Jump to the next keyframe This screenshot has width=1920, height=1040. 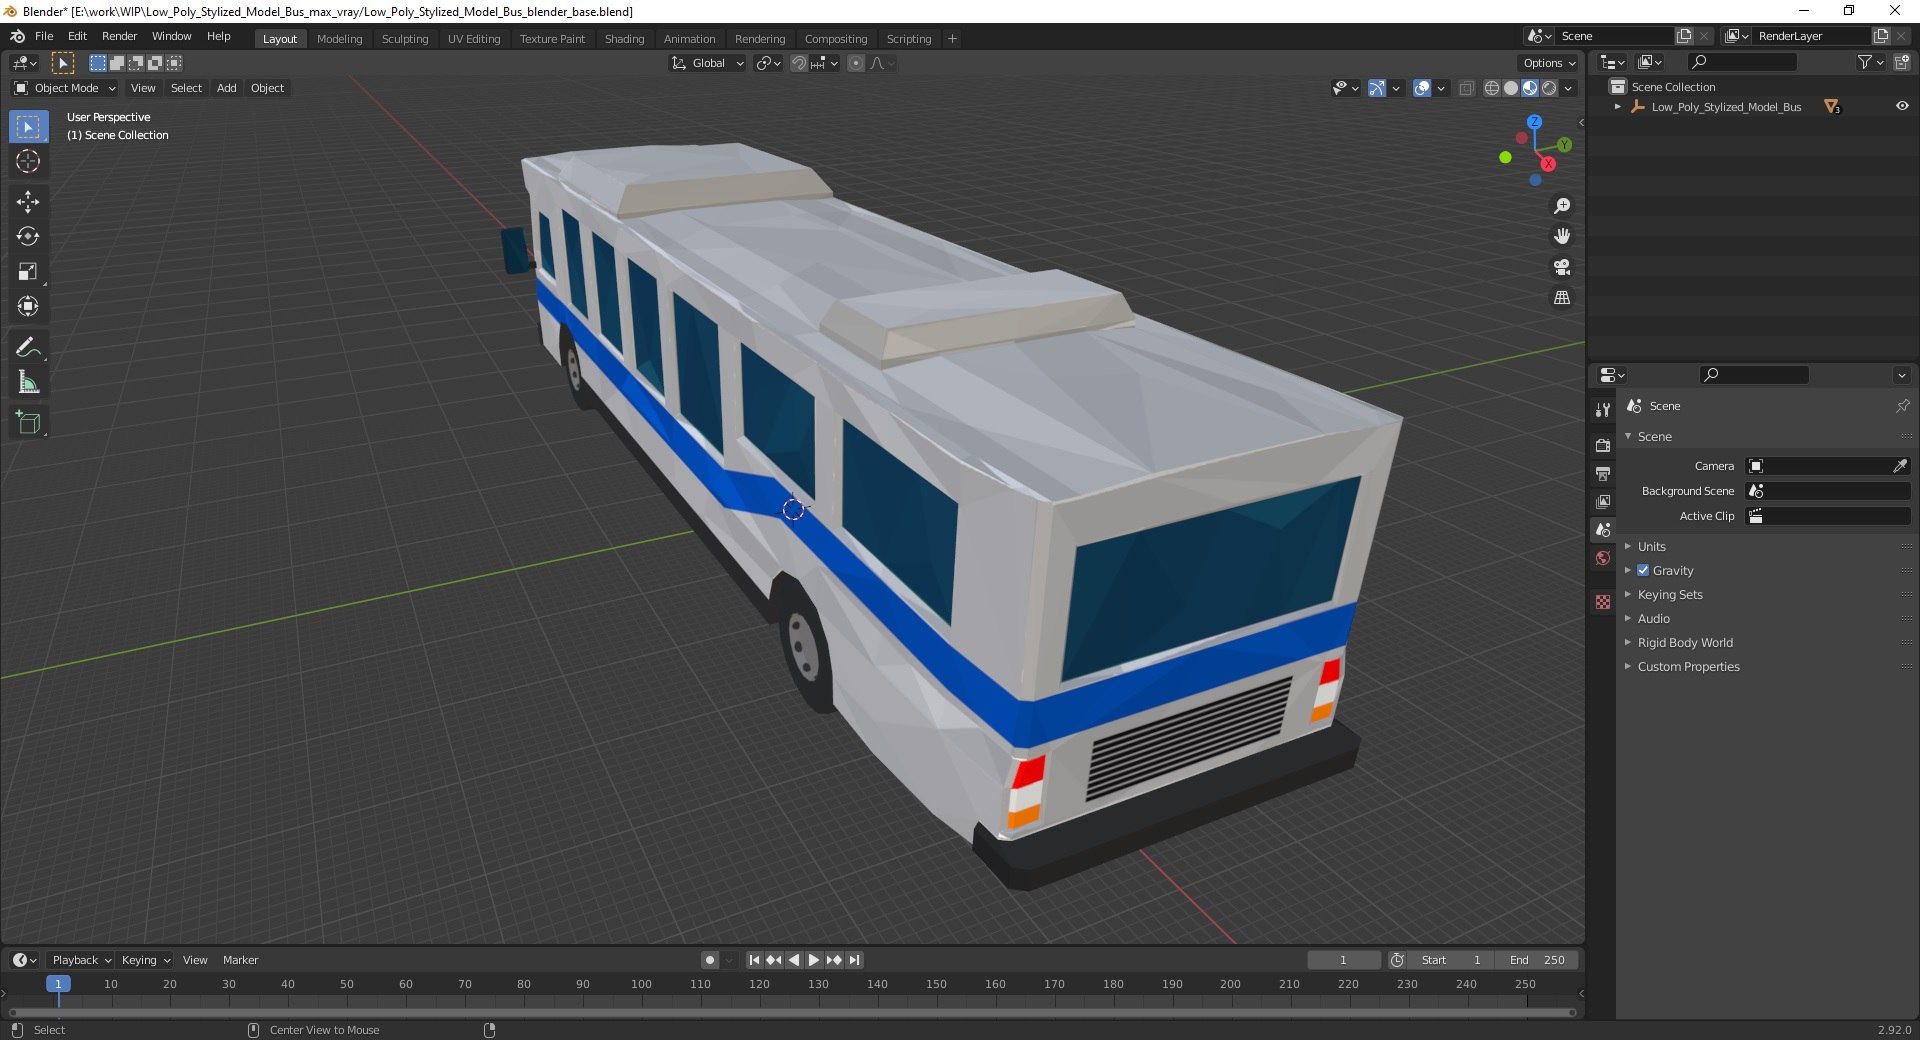[x=834, y=960]
